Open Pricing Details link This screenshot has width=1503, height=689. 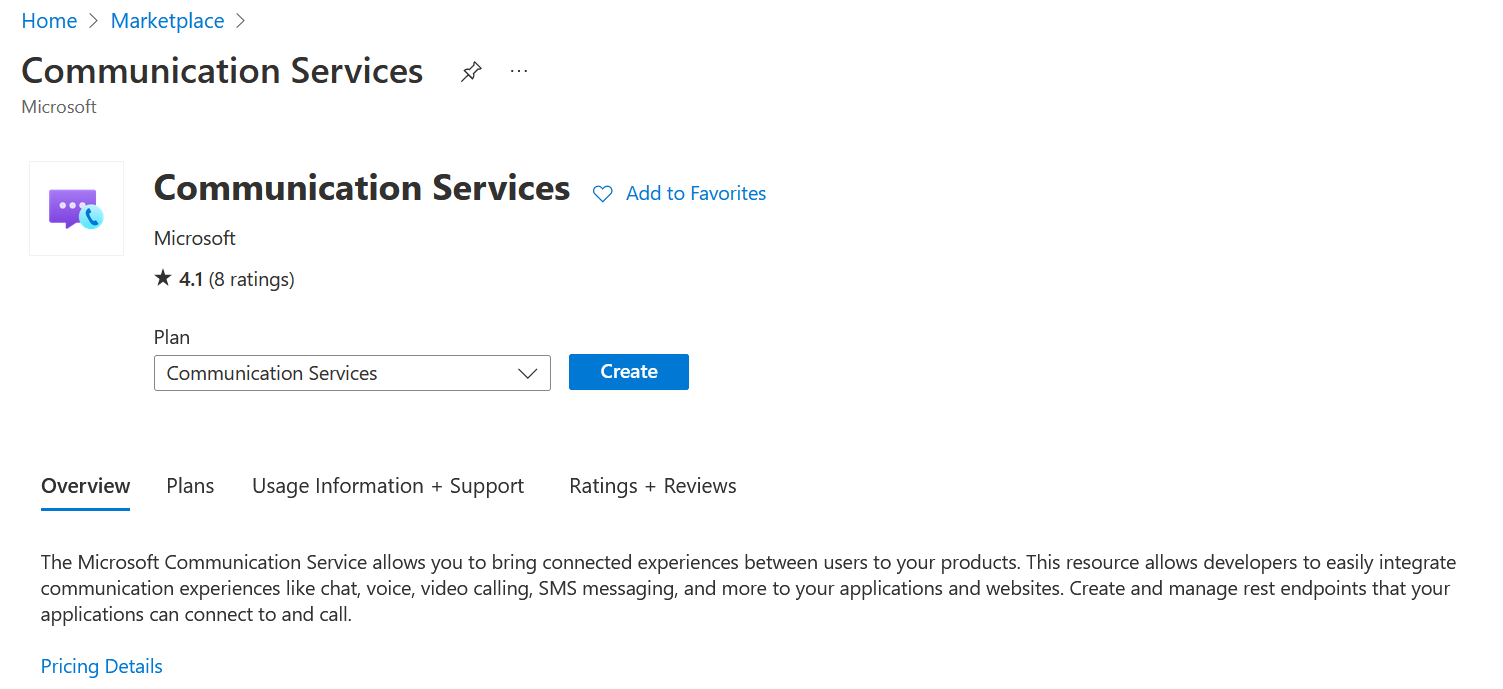click(101, 665)
